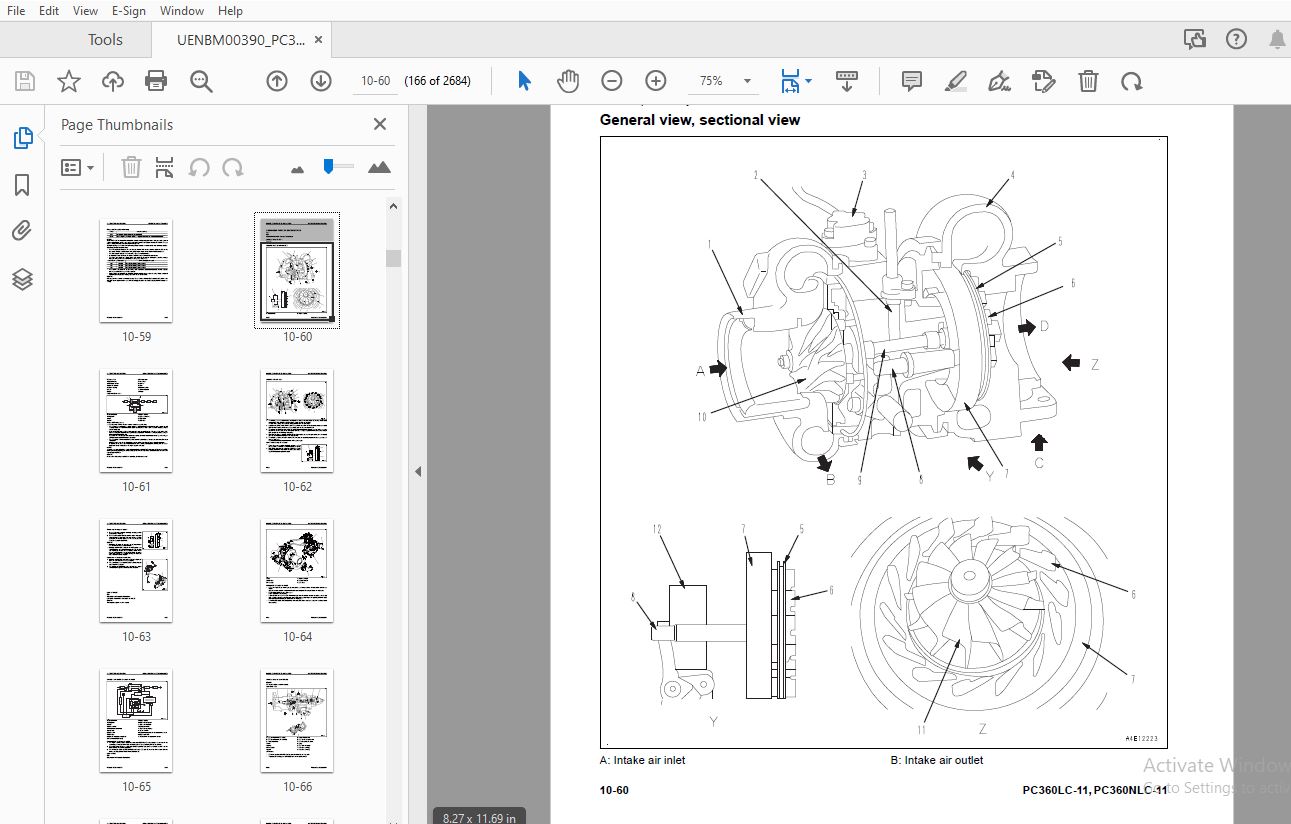Click the thumbnails panel scroll-up arrow
This screenshot has width=1291, height=824.
tap(393, 206)
